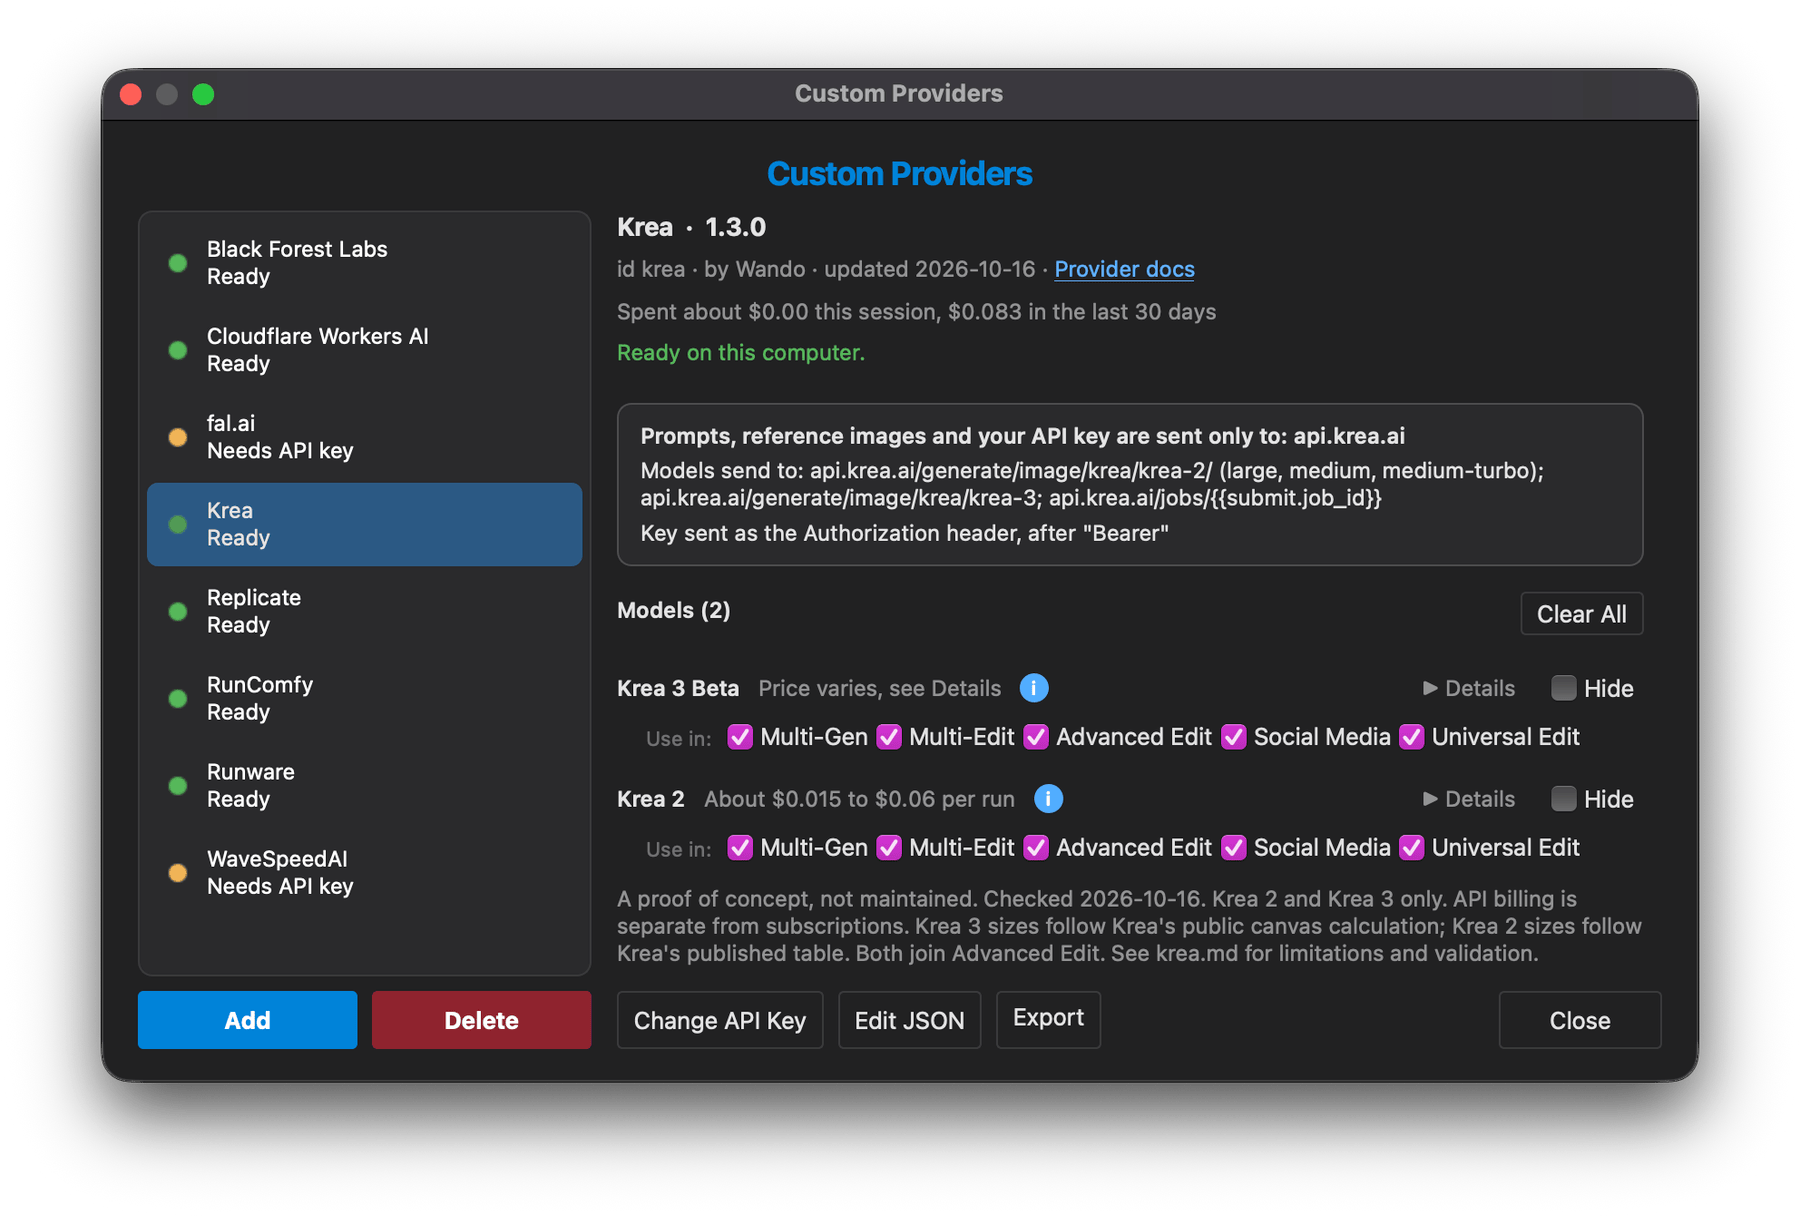Select the Krea provider row

point(364,524)
